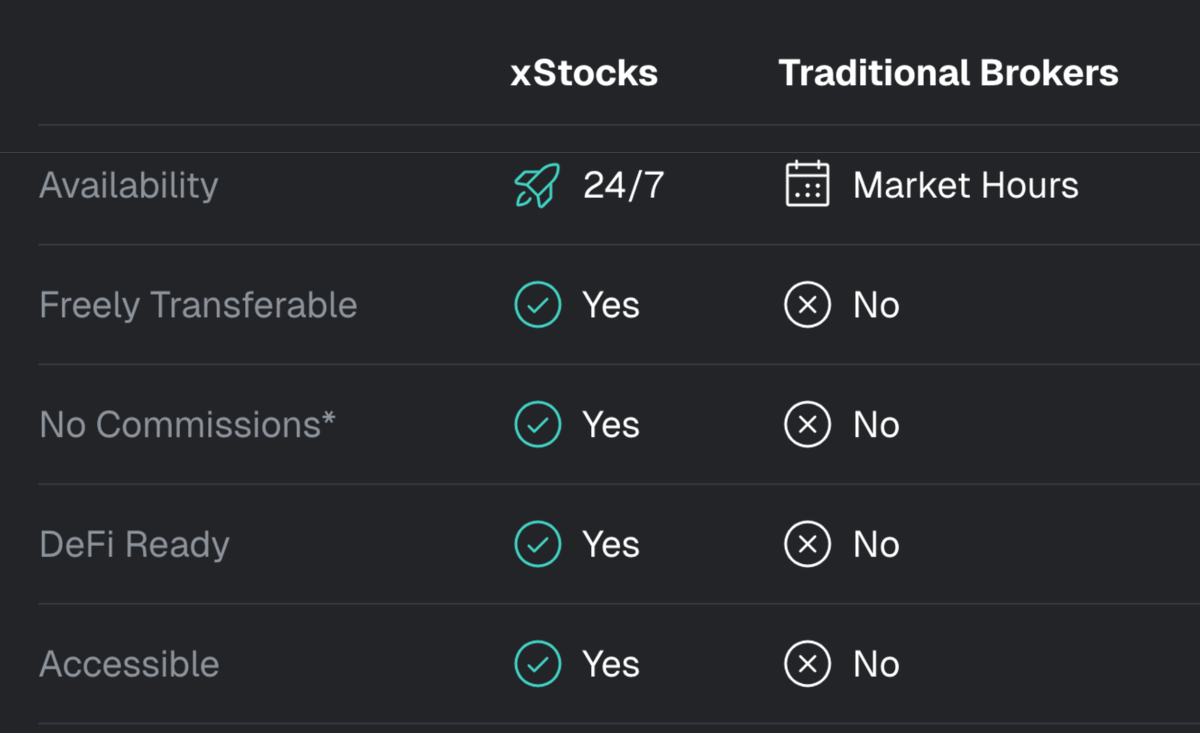Select the xStocks column header

(x=584, y=73)
